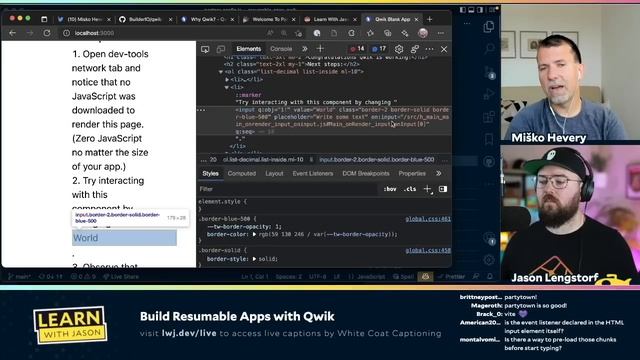640x360 pixels.
Task: Open VS Code Explorer files icon
Action: (489, 27)
